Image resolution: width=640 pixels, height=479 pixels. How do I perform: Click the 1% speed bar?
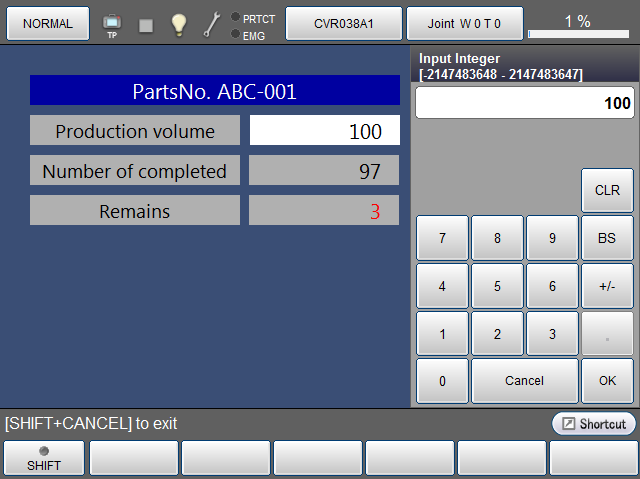pyautogui.click(x=577, y=25)
